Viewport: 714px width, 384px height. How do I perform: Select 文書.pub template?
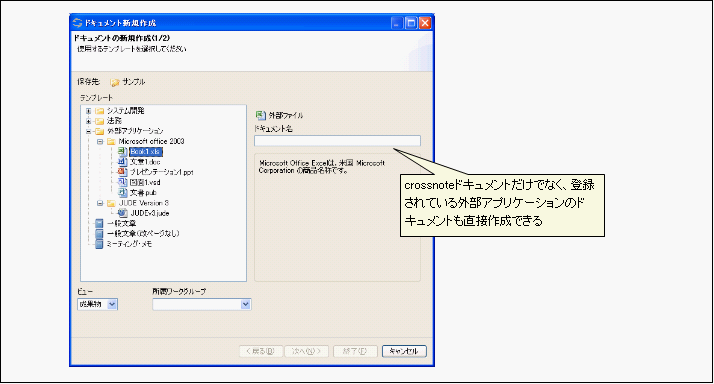[143, 193]
